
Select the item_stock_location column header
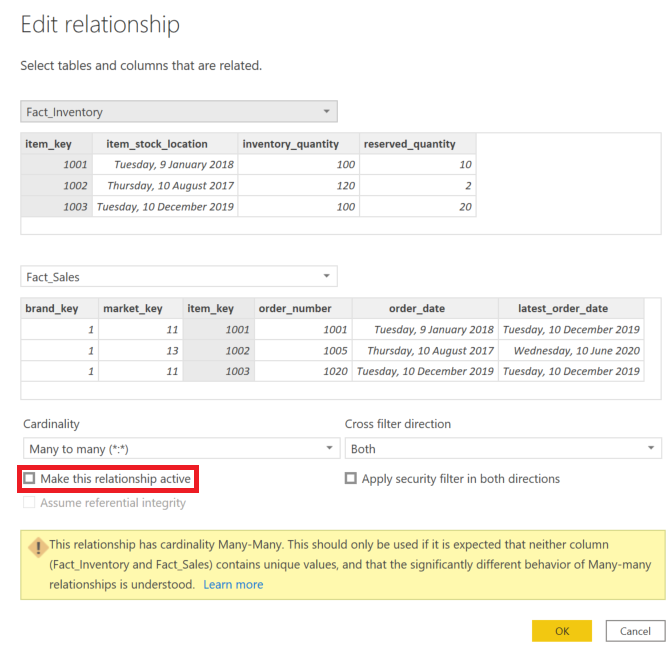[165, 144]
